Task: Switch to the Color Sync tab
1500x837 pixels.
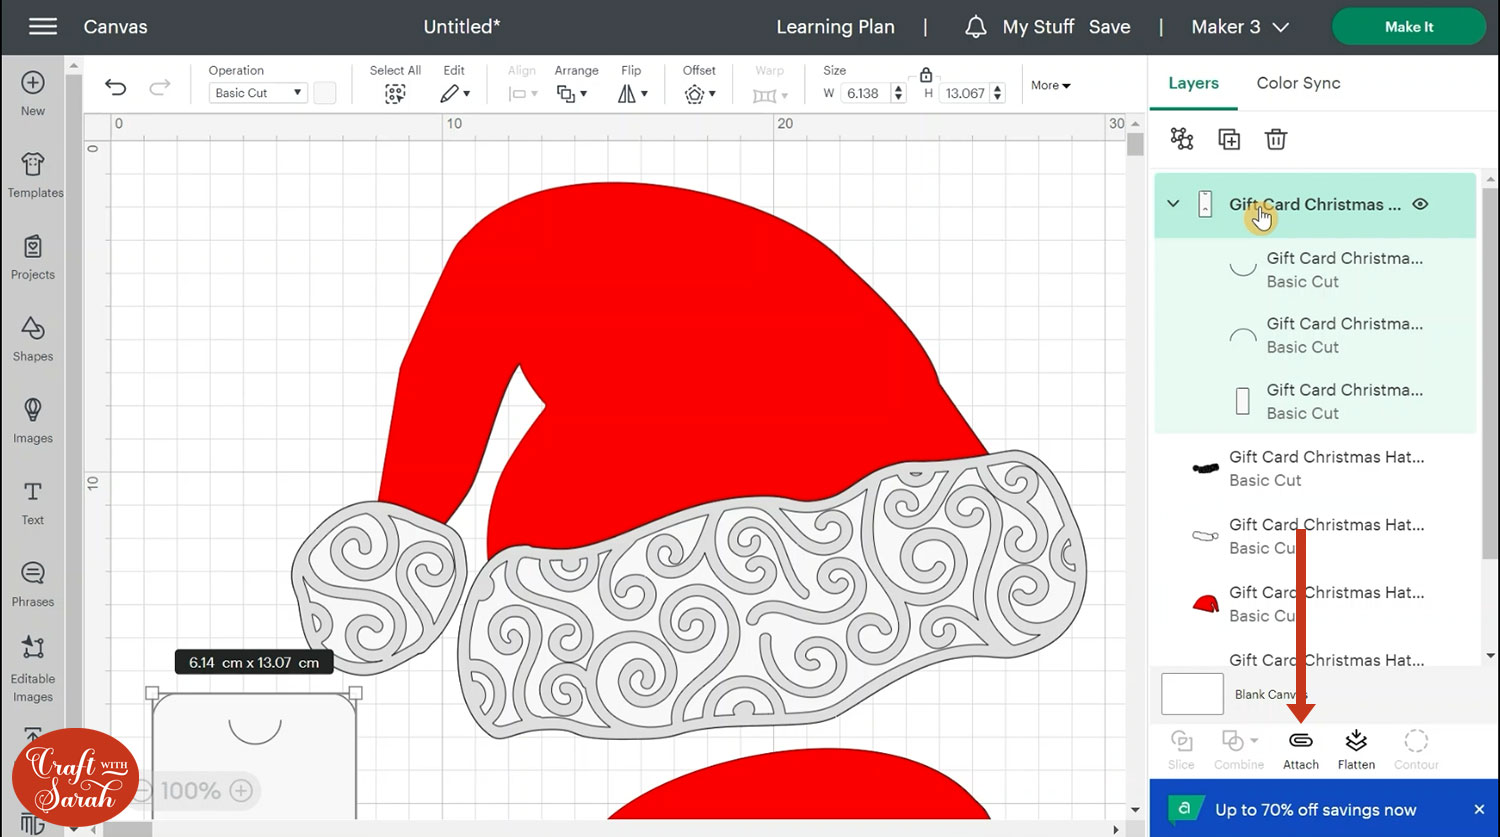Action: coord(1298,83)
